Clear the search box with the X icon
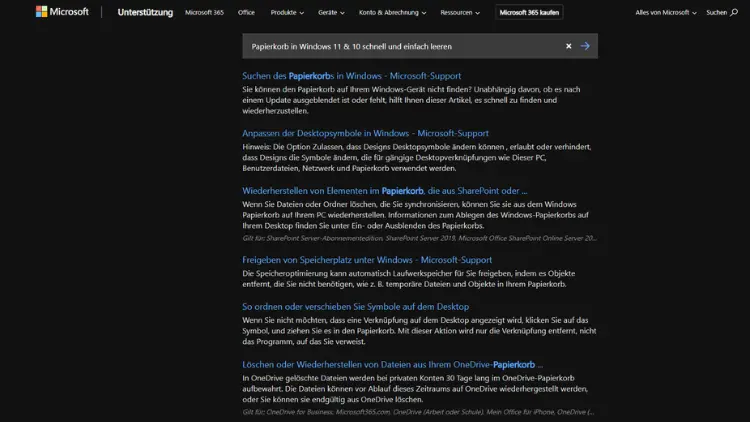 coord(568,46)
